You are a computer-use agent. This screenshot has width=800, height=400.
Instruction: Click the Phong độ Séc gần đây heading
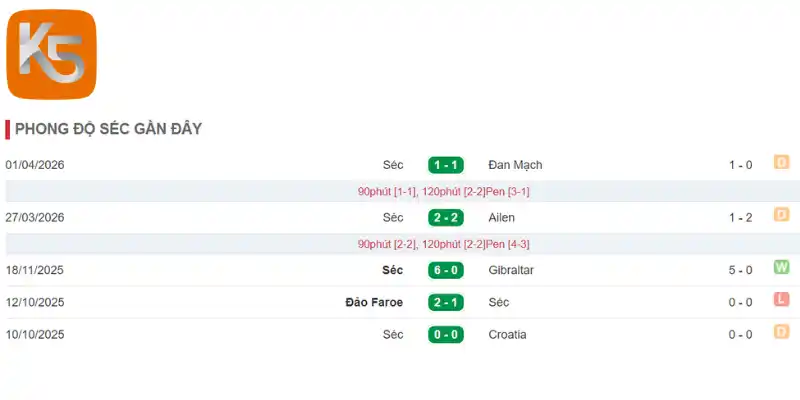108,129
